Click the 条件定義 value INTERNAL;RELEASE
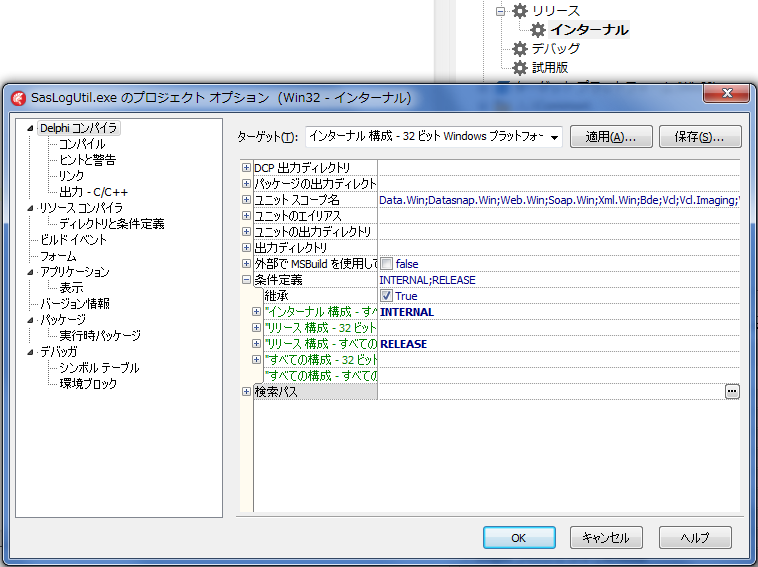 pos(427,280)
